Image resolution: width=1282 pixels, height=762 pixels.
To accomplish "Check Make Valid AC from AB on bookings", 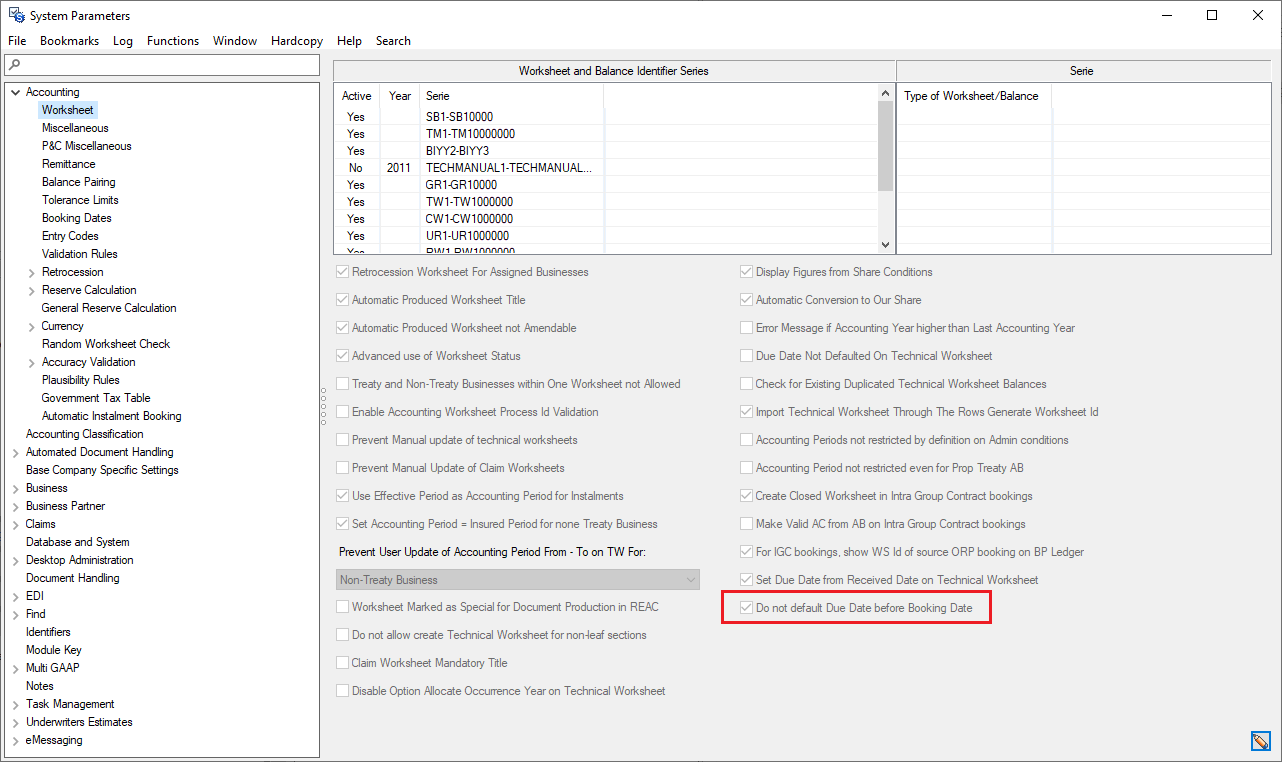I will (746, 524).
